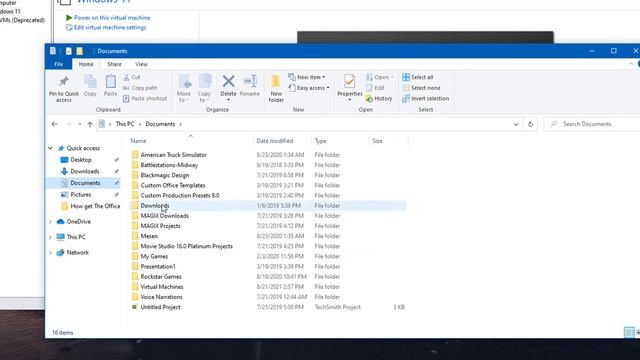Switch to the View ribbon tab
This screenshot has width=640, height=360.
click(141, 64)
